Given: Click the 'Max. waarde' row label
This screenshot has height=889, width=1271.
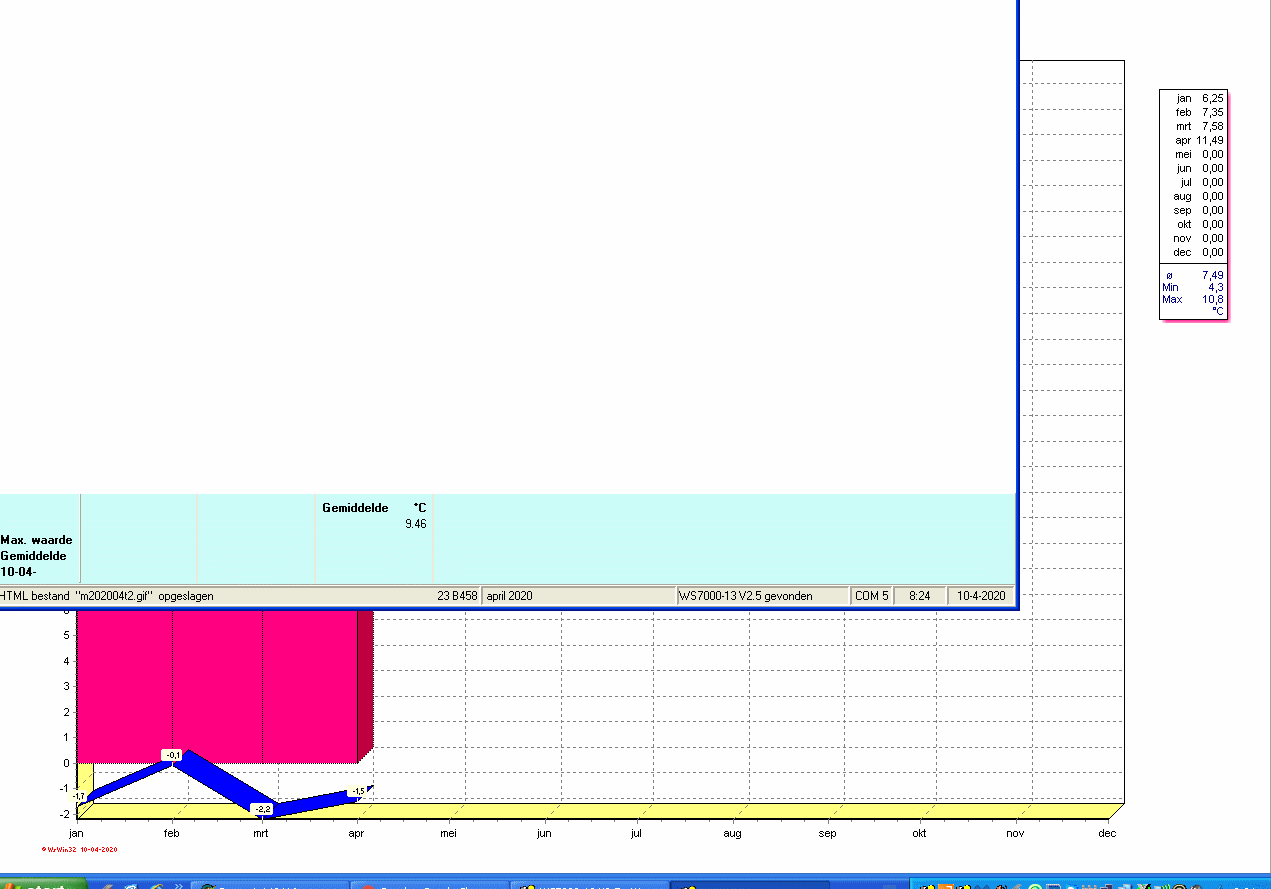Looking at the screenshot, I should pos(36,540).
